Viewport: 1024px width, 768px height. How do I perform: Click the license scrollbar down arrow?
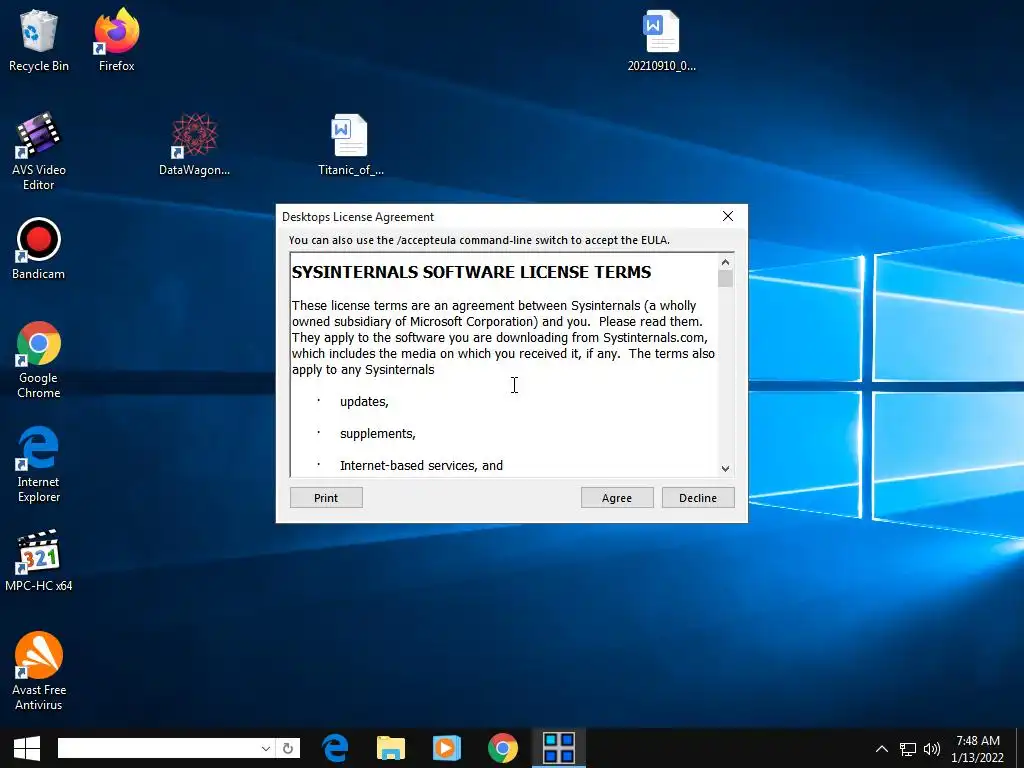[725, 468]
